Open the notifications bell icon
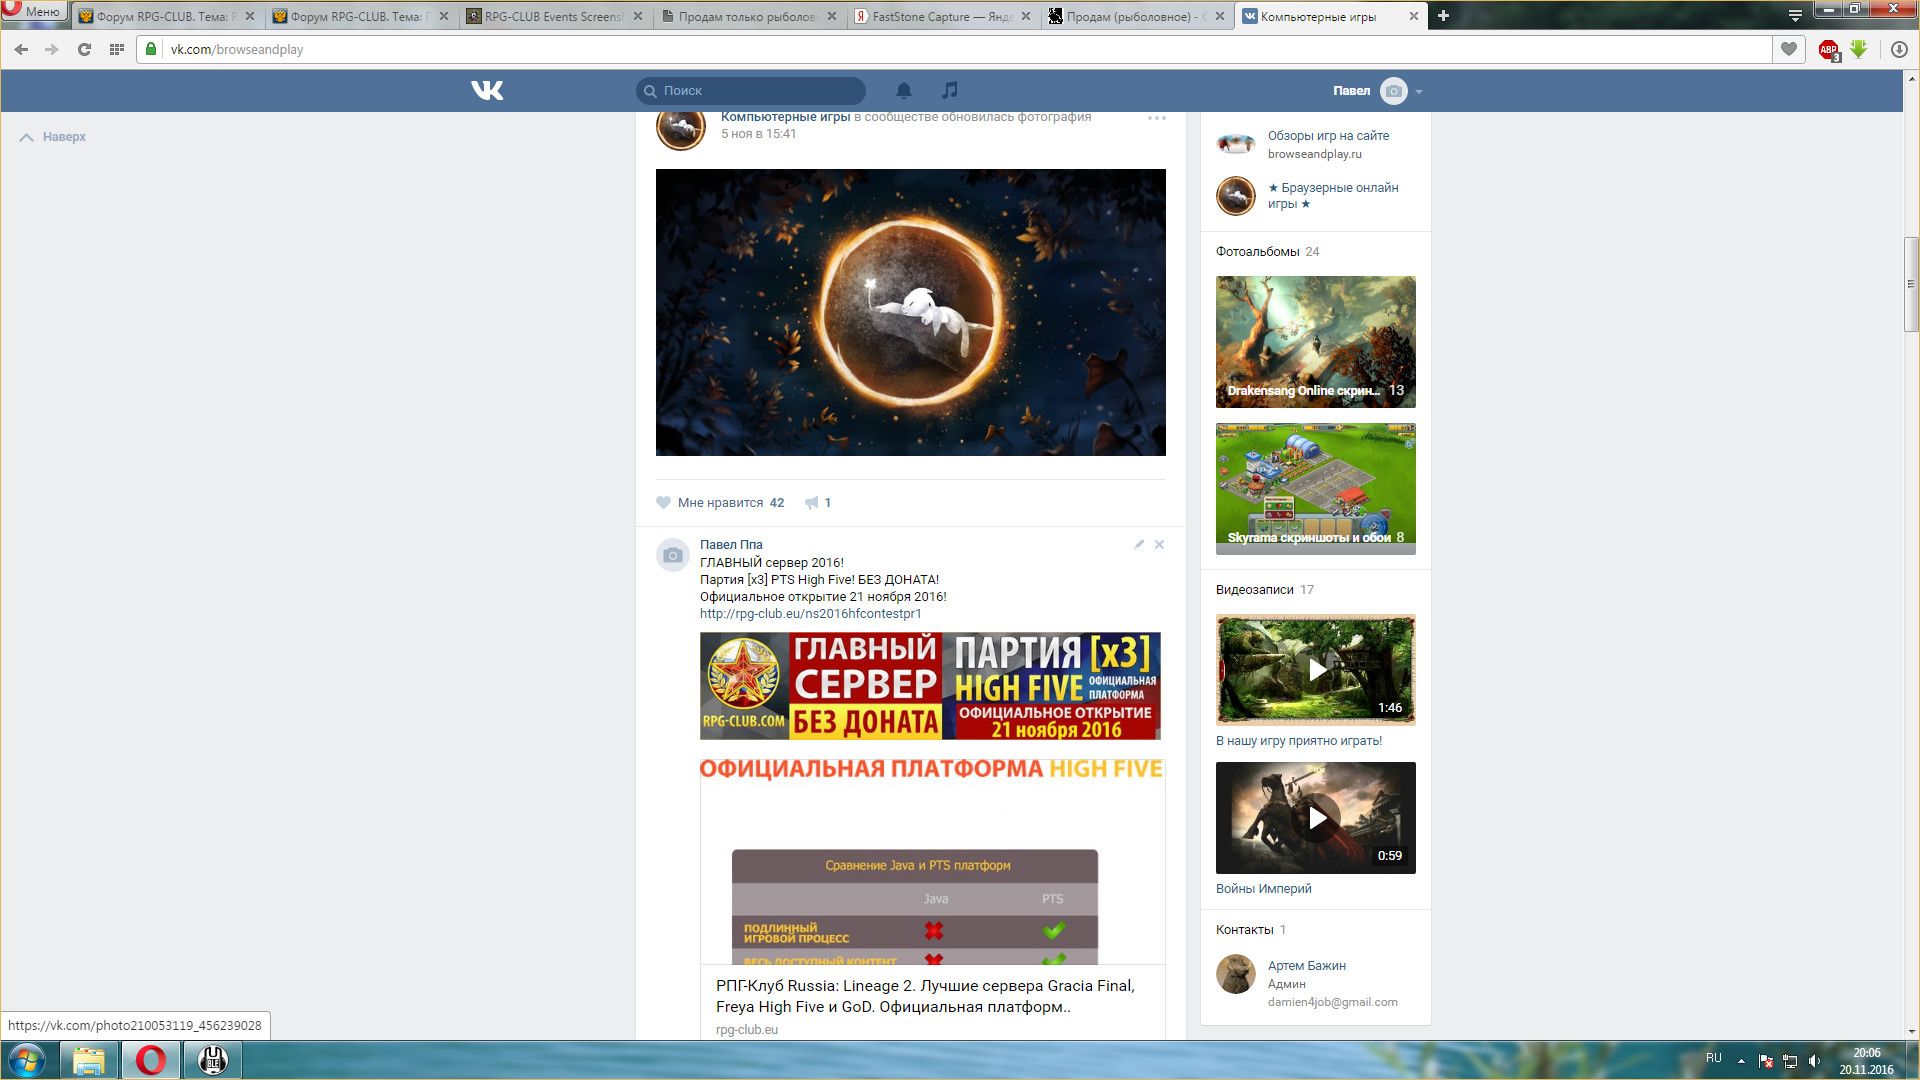This screenshot has width=1920, height=1080. (x=904, y=91)
